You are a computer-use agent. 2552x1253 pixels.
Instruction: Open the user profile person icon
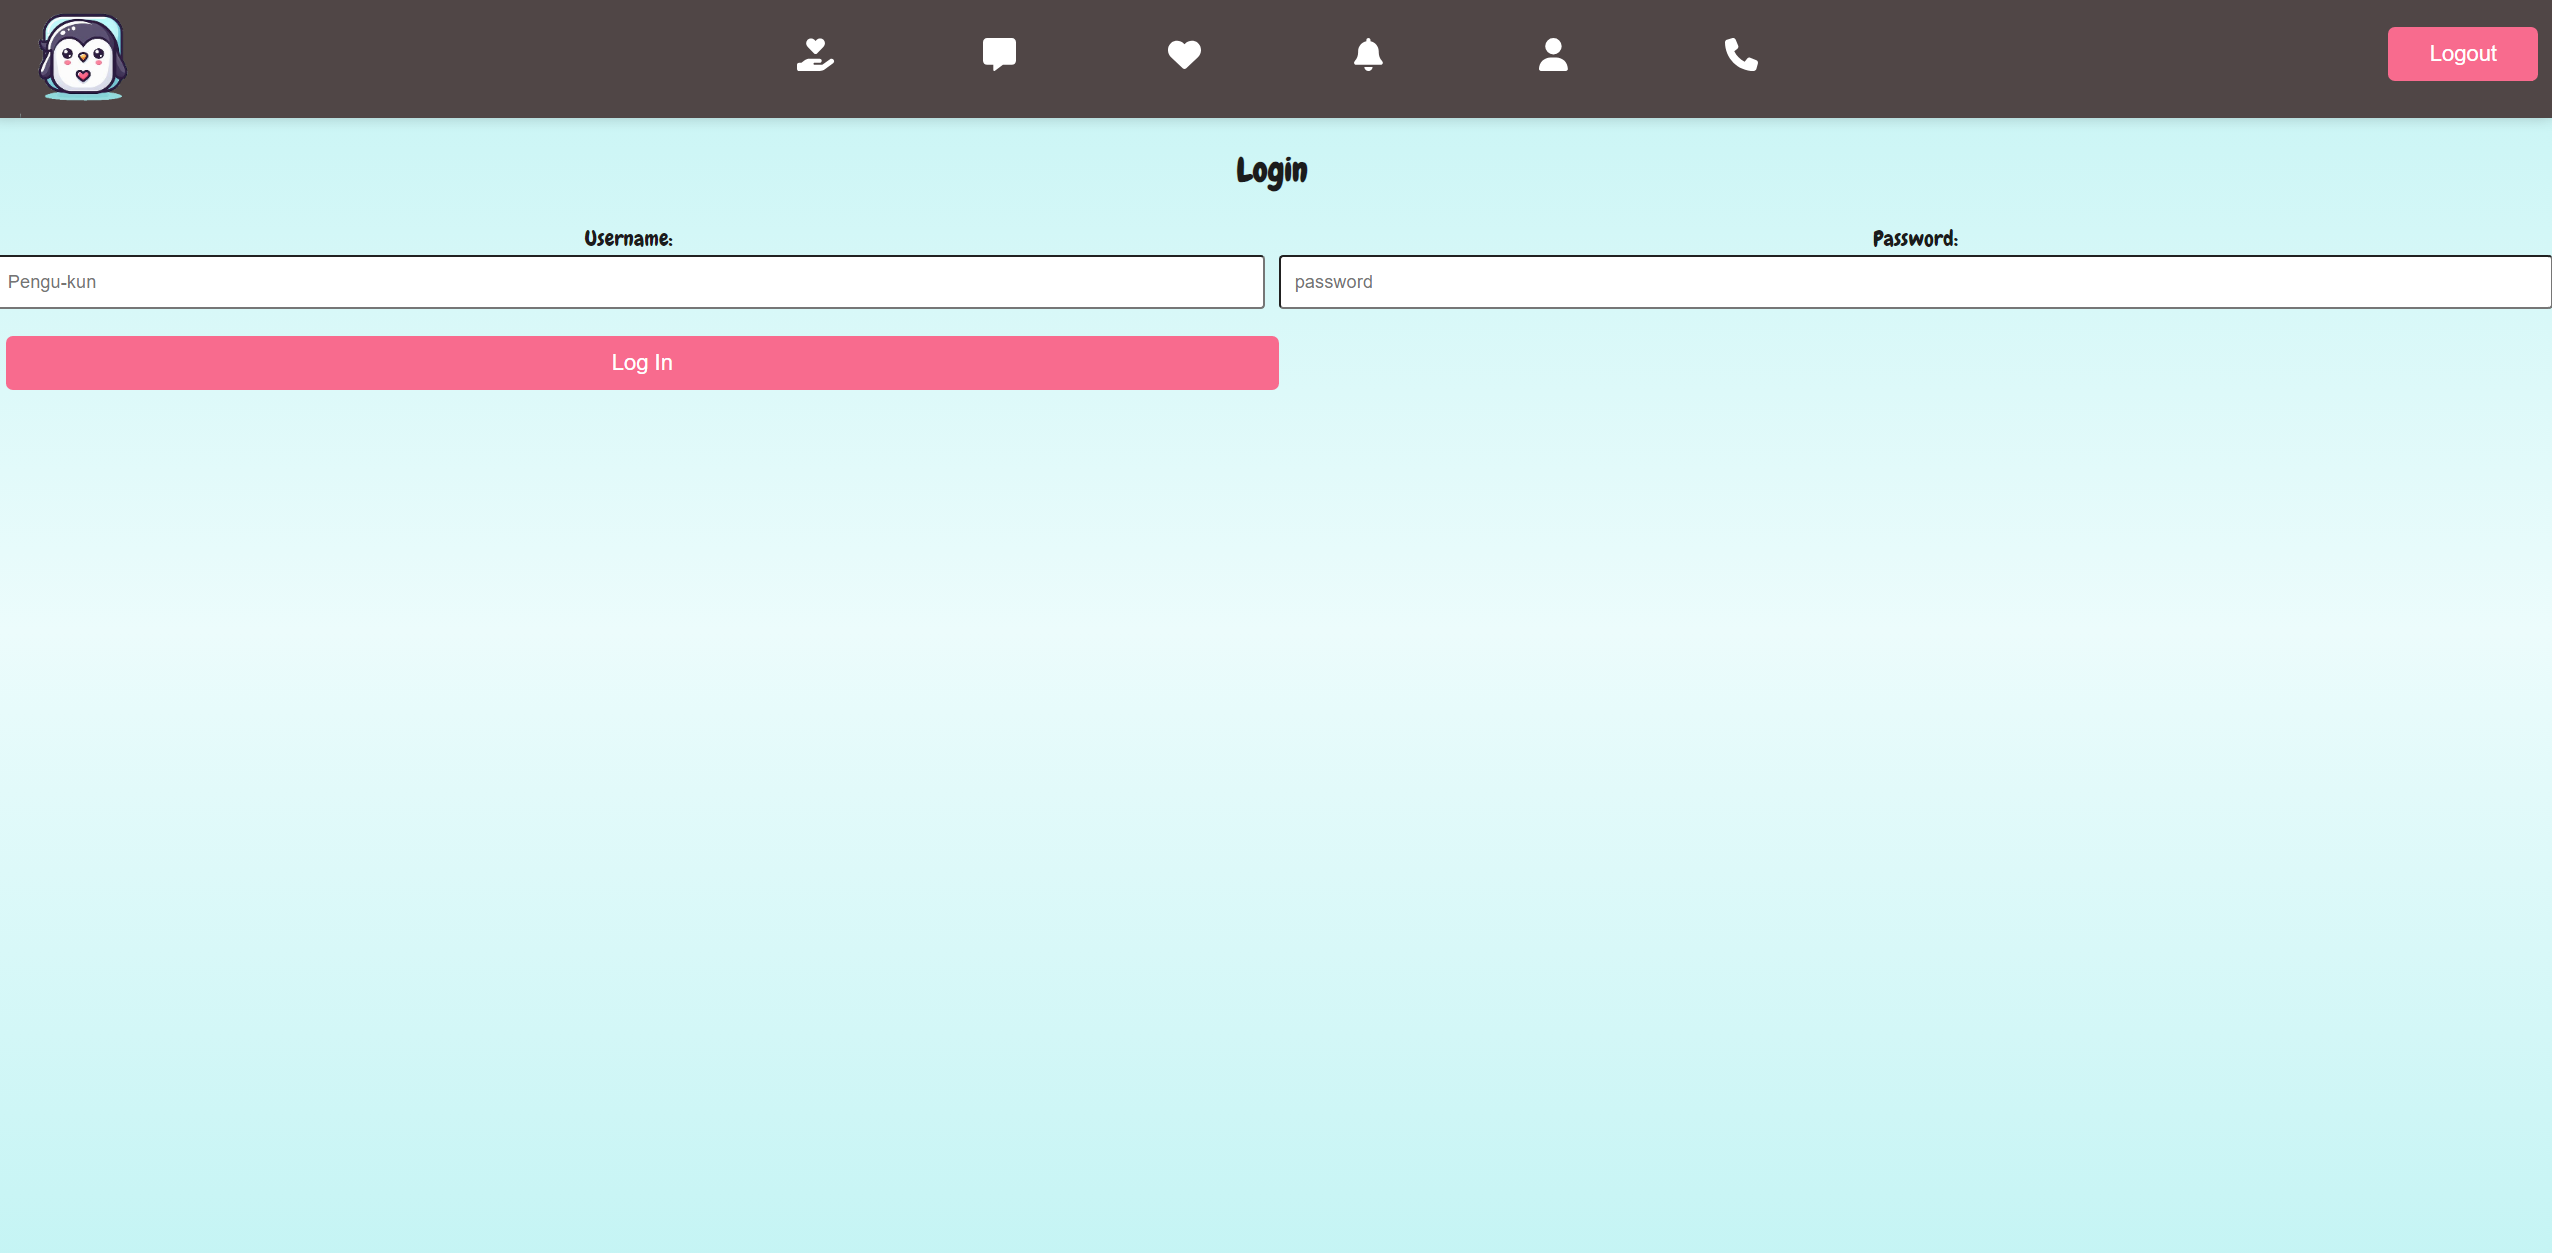[1553, 54]
